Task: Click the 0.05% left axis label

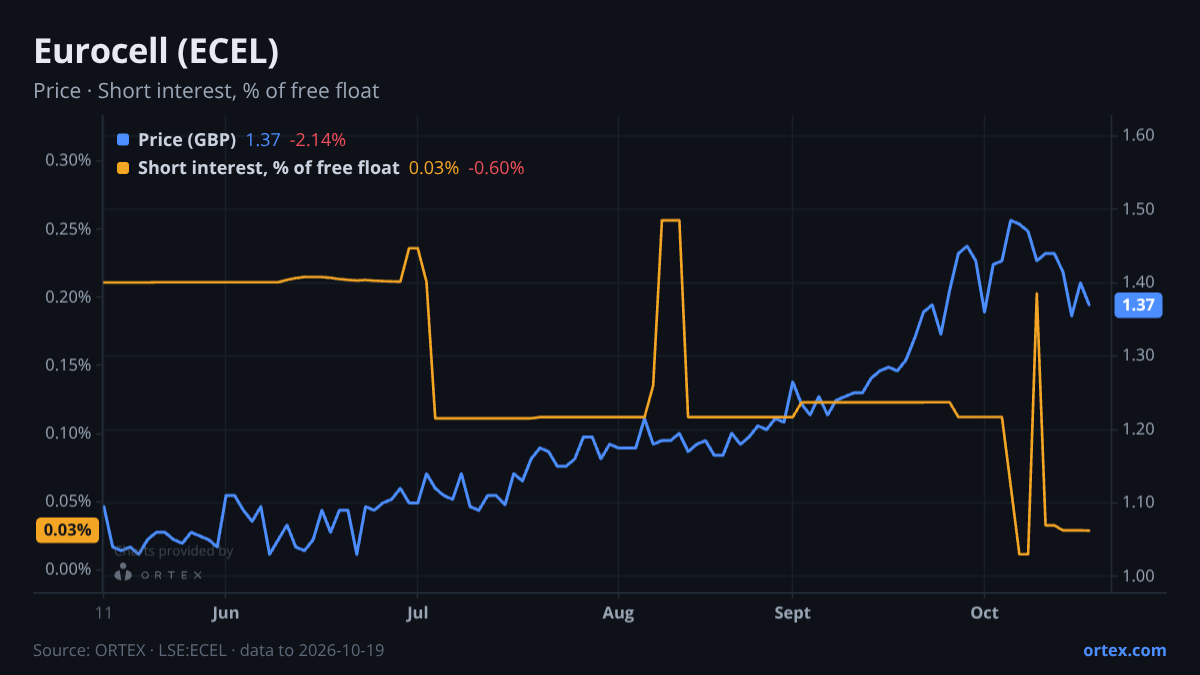Action: tap(69, 500)
